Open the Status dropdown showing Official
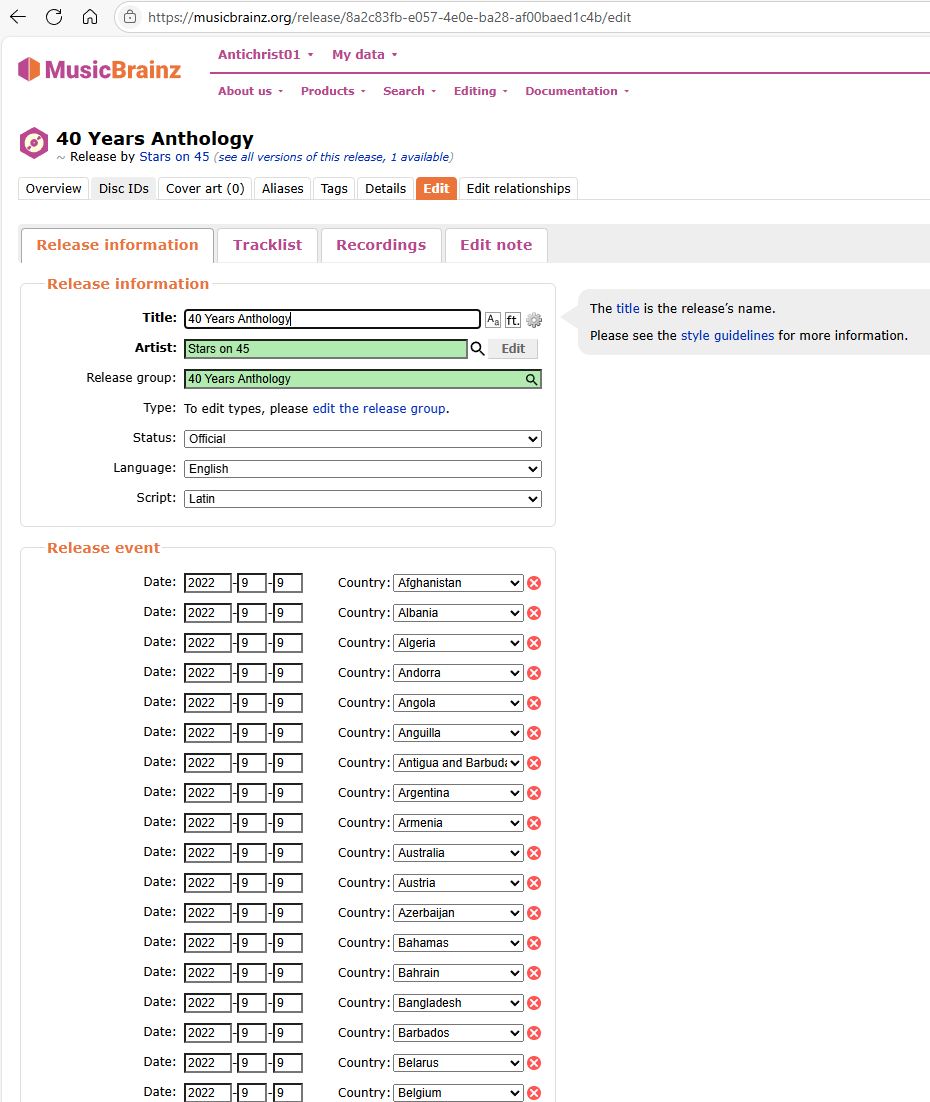930x1102 pixels. pos(363,439)
